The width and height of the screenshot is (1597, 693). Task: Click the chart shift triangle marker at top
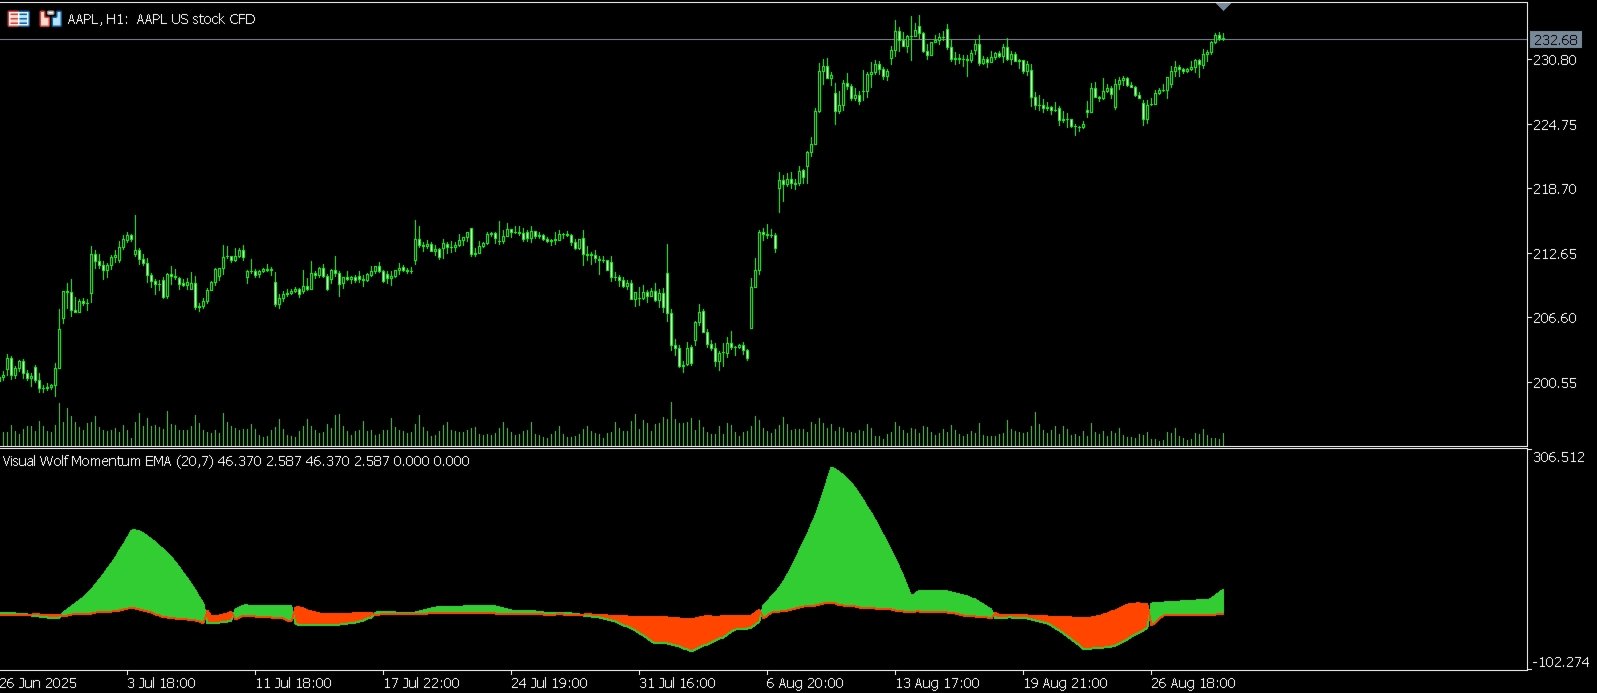1223,6
